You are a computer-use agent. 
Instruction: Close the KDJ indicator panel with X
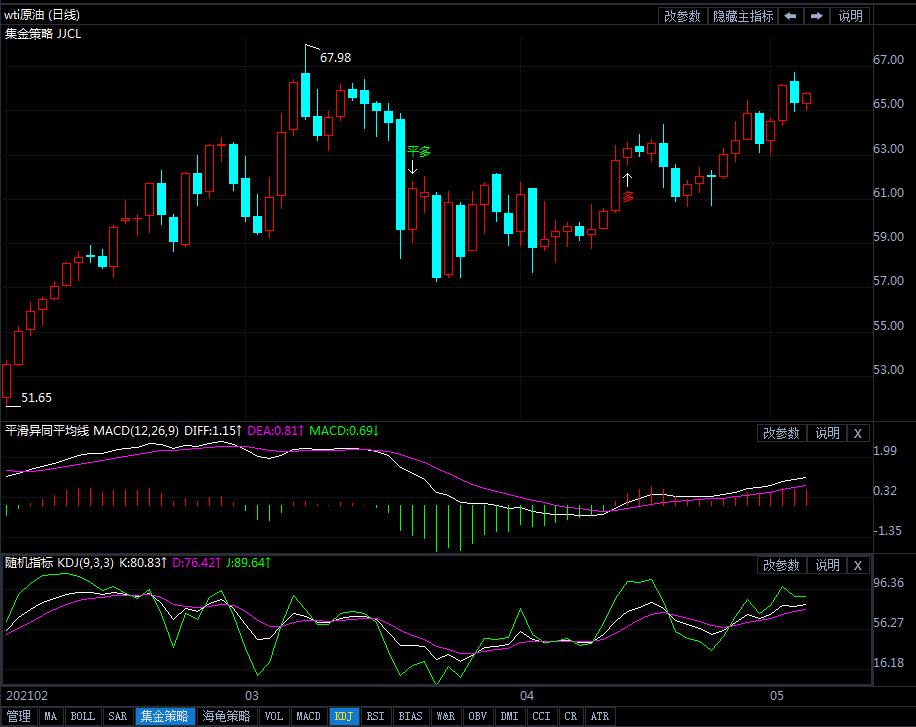click(x=857, y=565)
